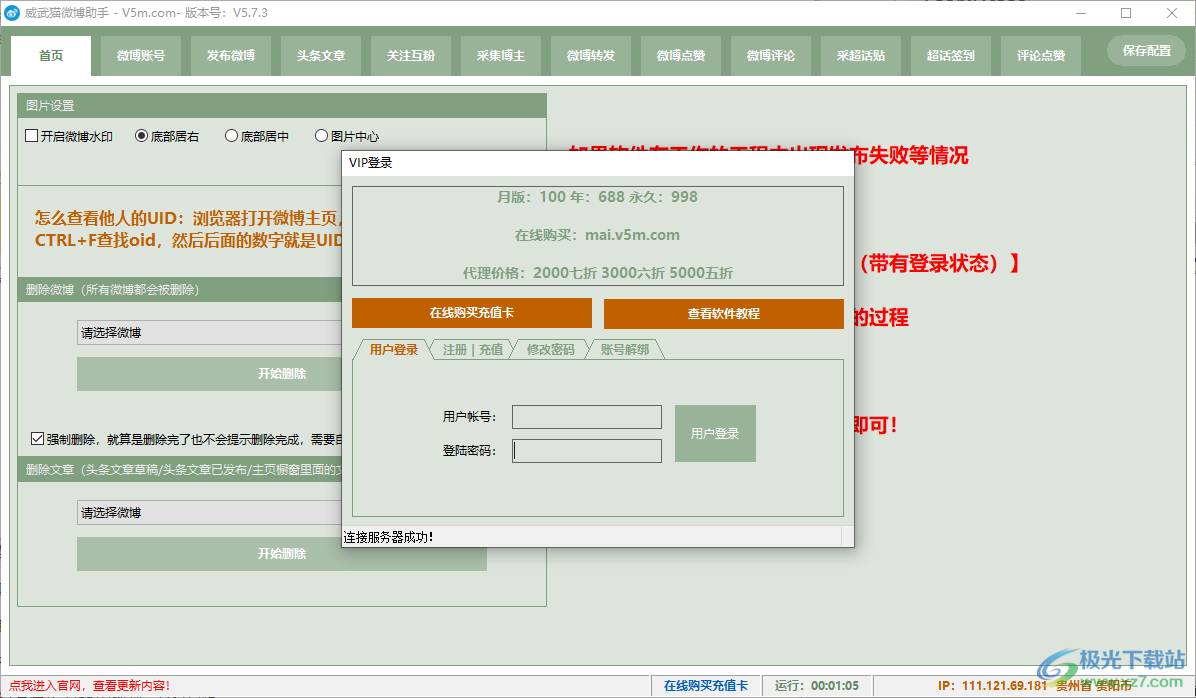Open the 超话签到 tab

point(951,56)
